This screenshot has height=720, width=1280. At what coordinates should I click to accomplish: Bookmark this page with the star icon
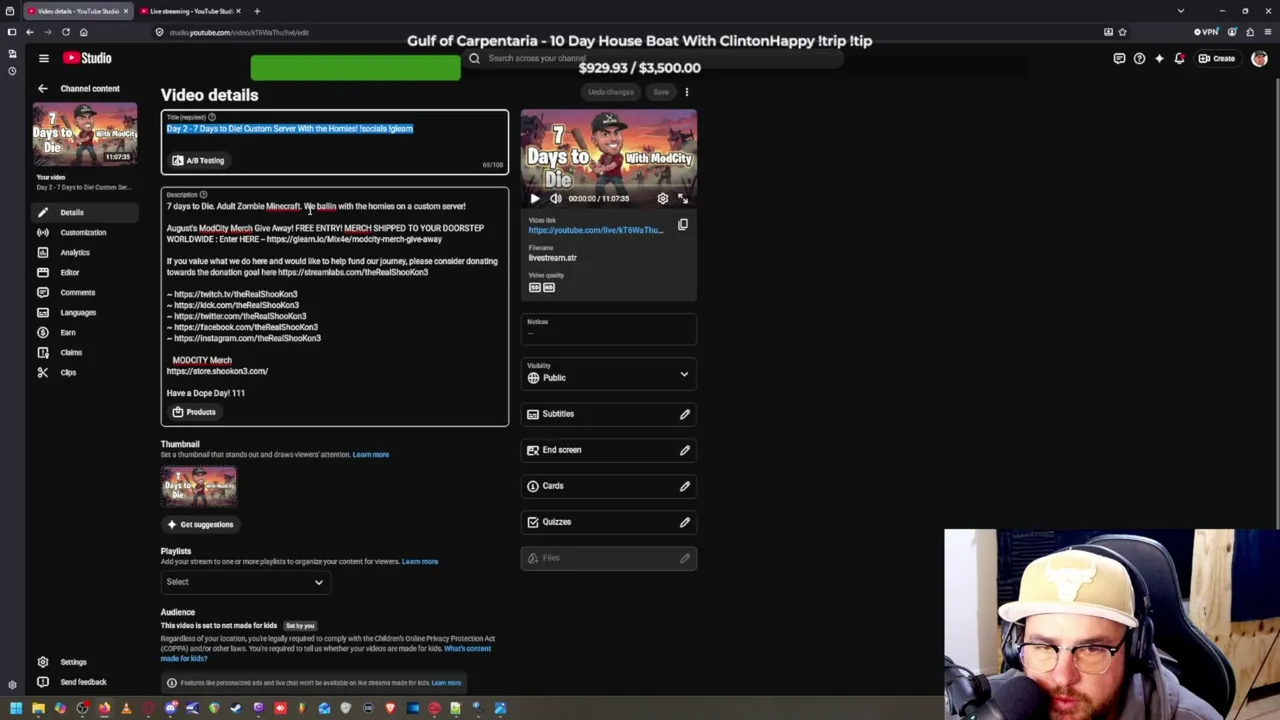click(x=1122, y=32)
